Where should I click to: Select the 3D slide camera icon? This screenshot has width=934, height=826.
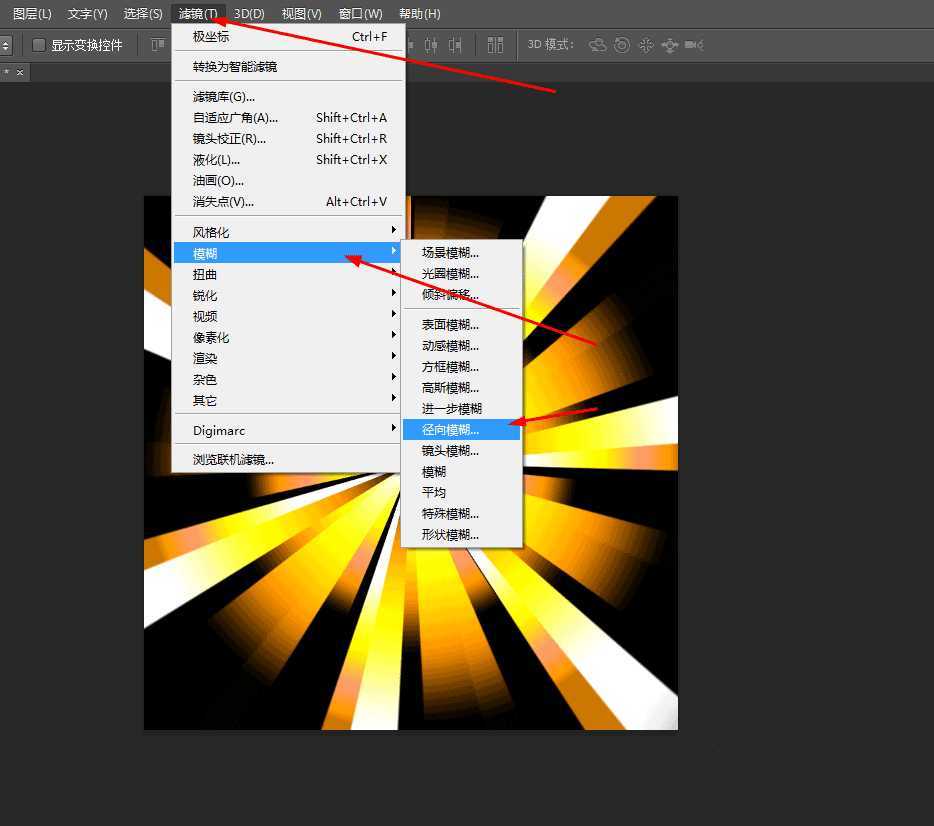coord(670,45)
